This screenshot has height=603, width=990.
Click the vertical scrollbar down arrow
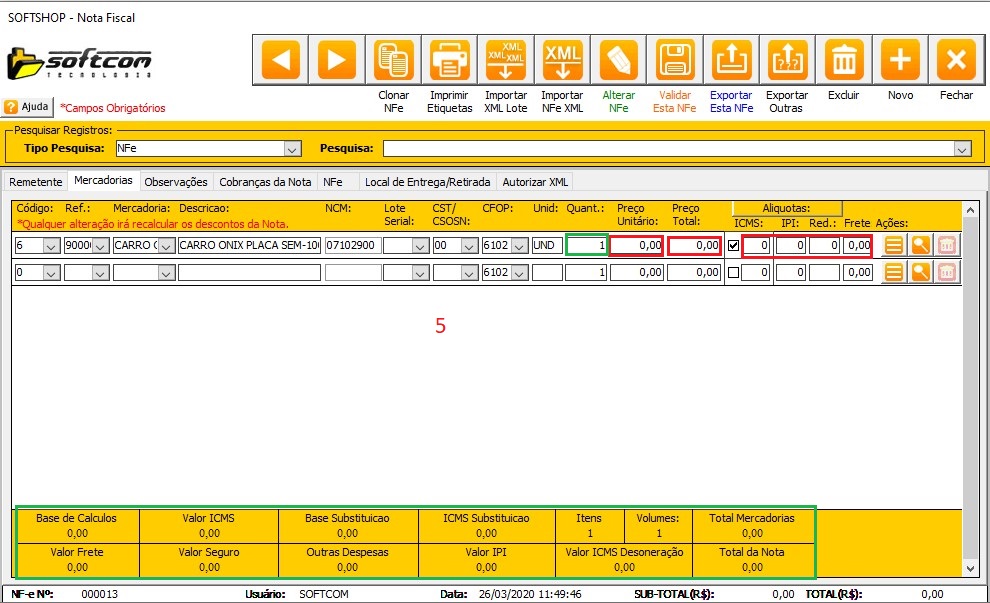[969, 568]
